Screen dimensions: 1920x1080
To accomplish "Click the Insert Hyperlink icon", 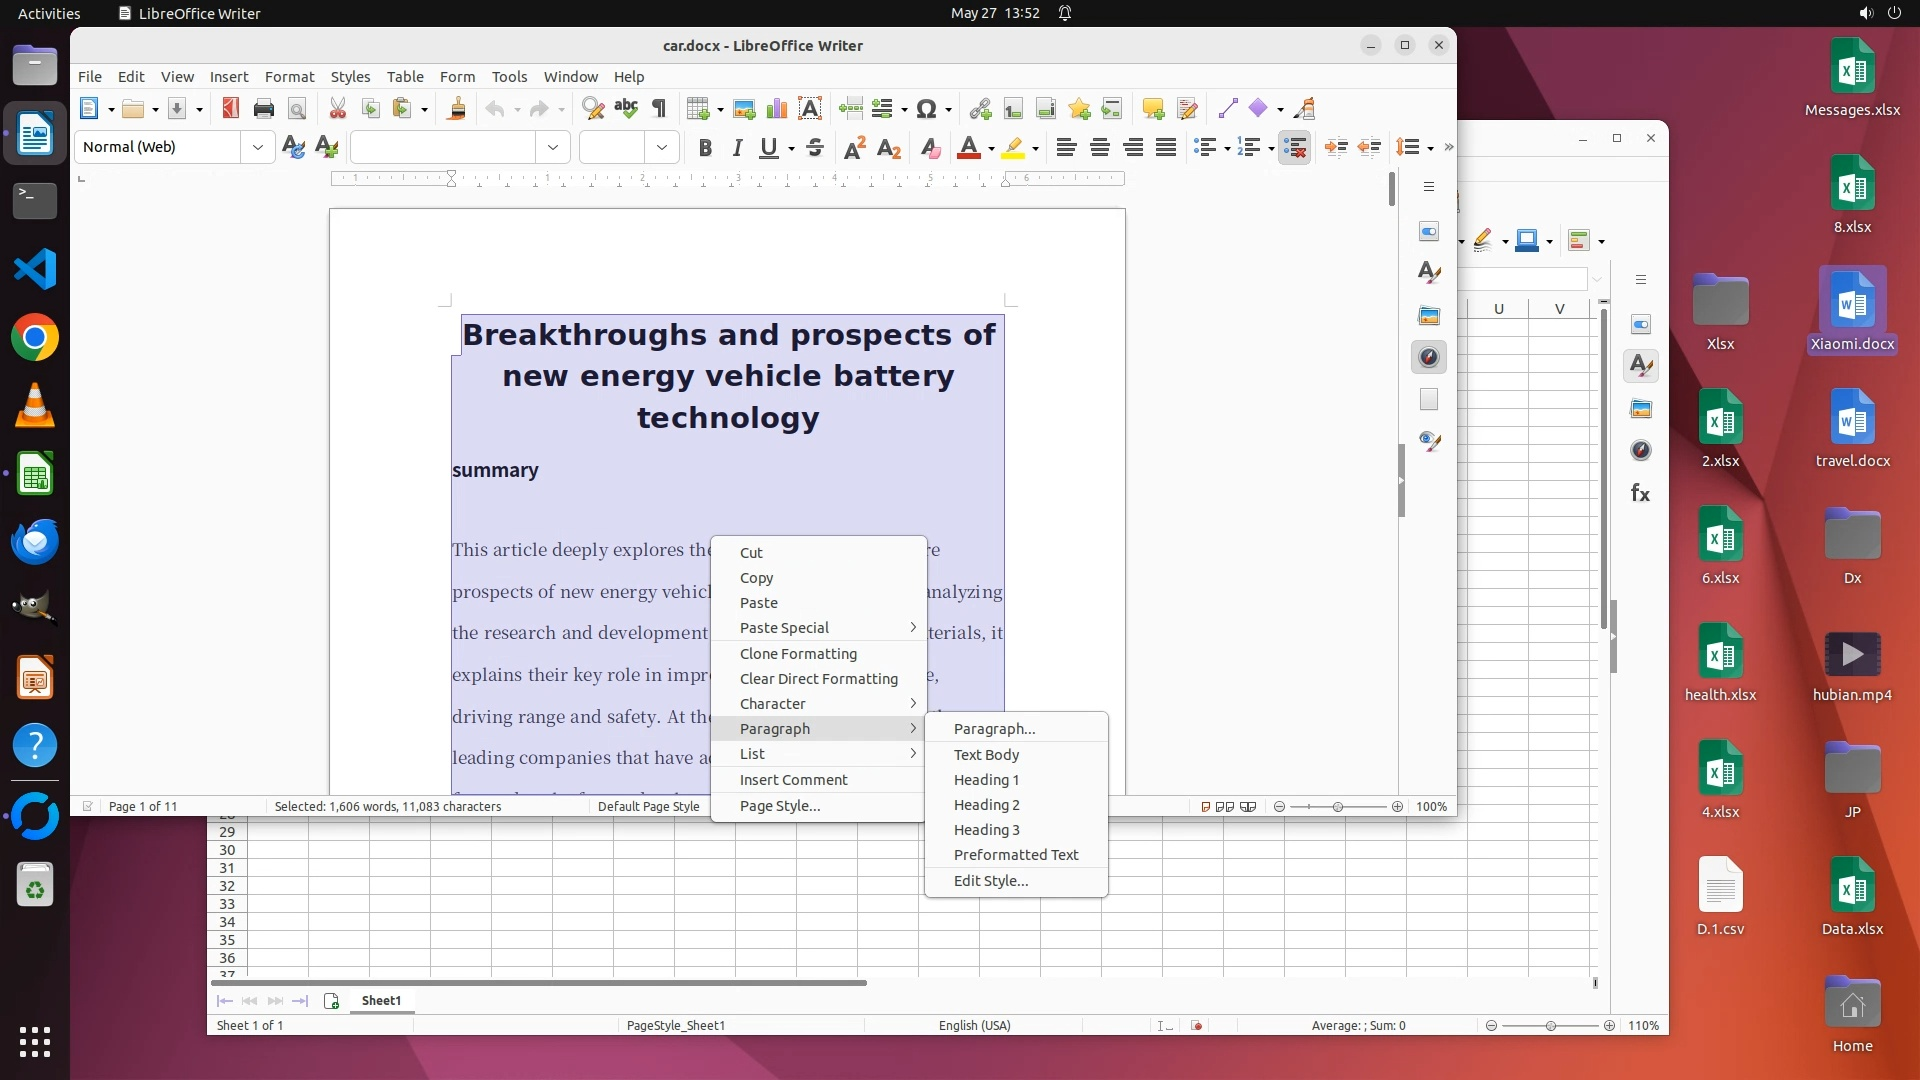I will (980, 109).
